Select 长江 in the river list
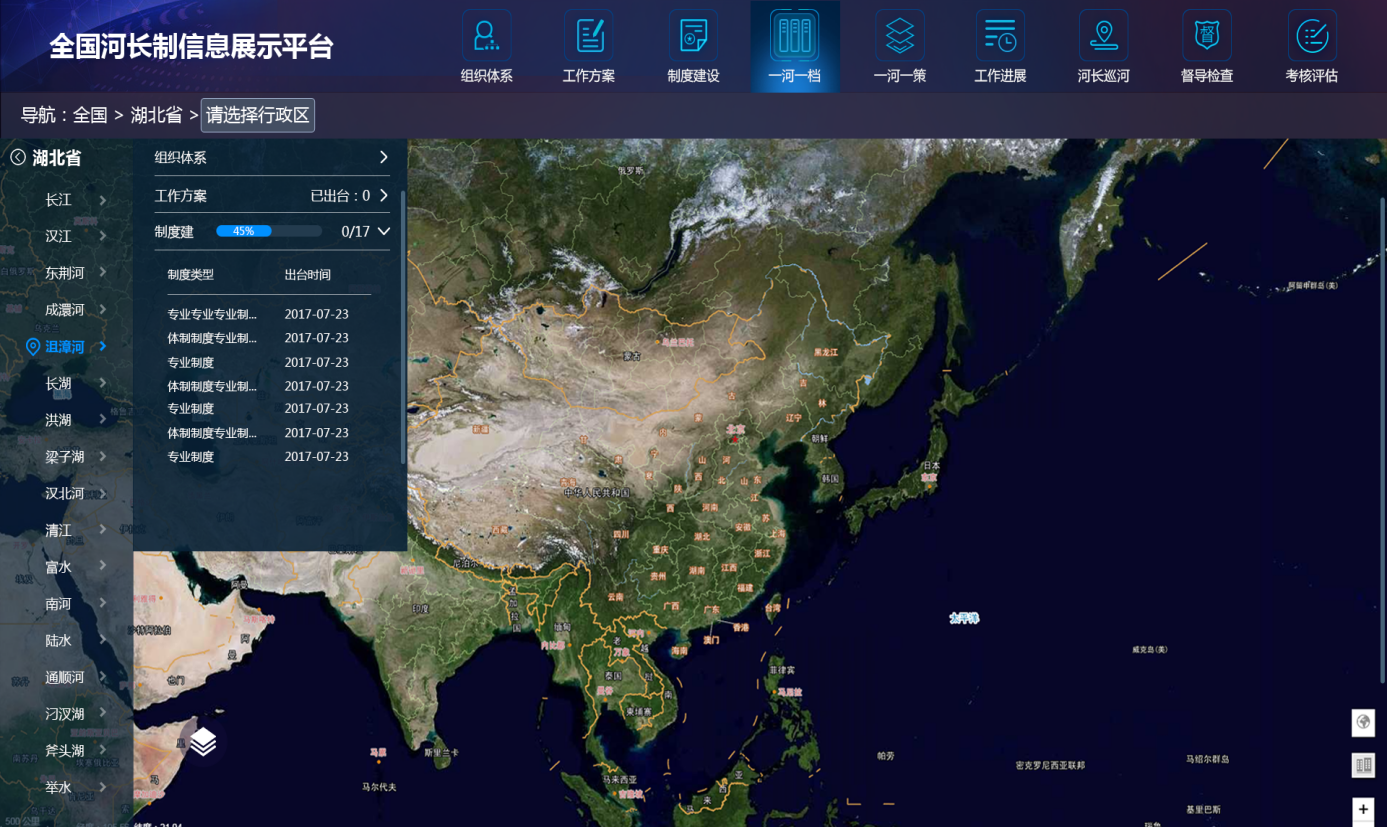 [x=58, y=200]
